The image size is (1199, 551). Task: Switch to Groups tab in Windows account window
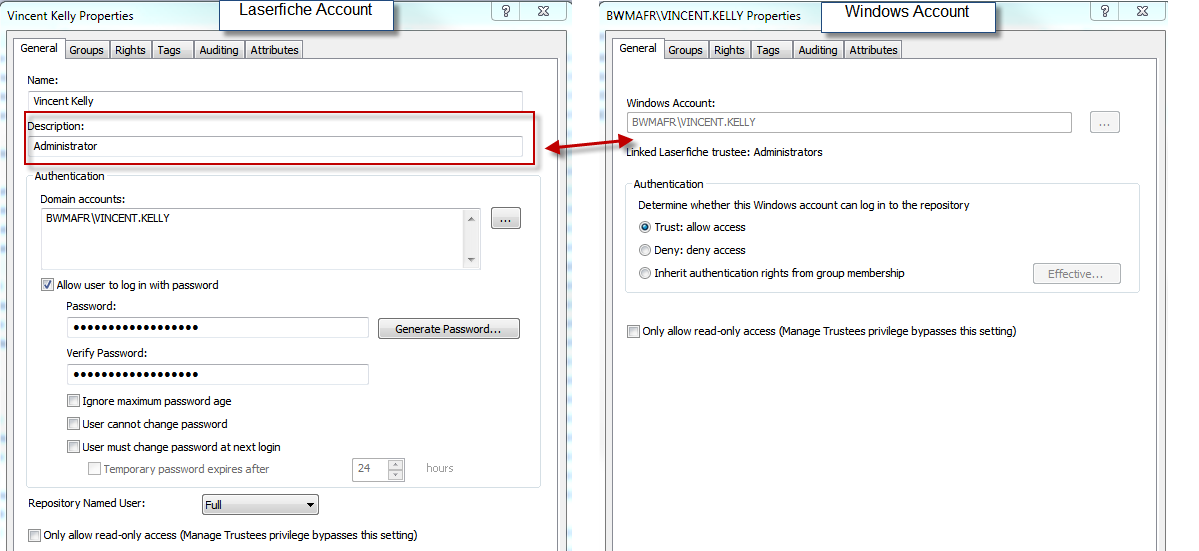[x=685, y=50]
